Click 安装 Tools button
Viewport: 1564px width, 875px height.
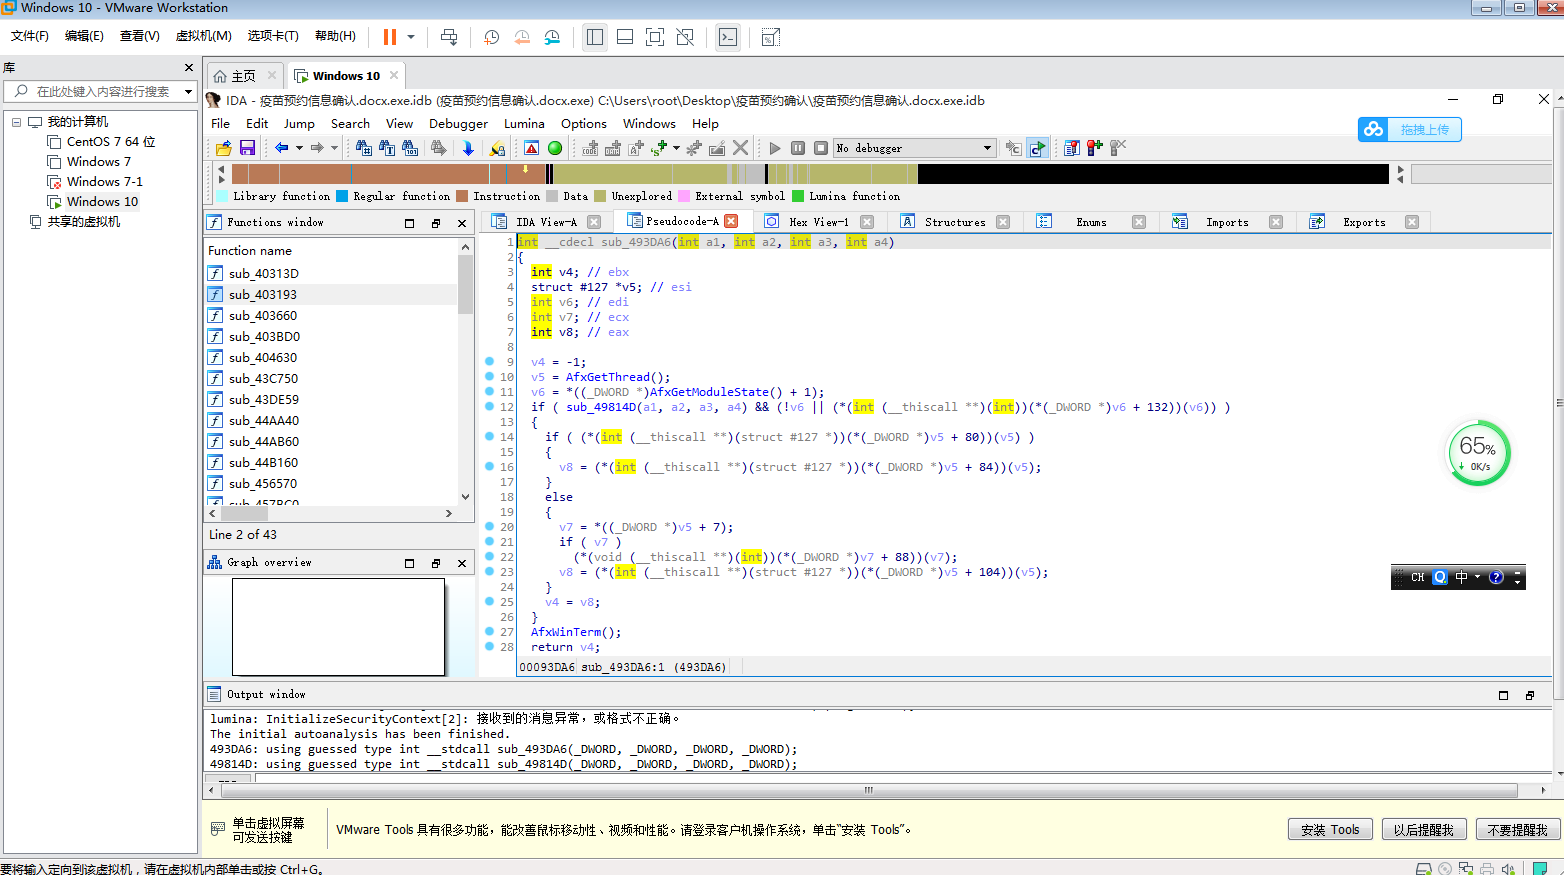[x=1330, y=830]
